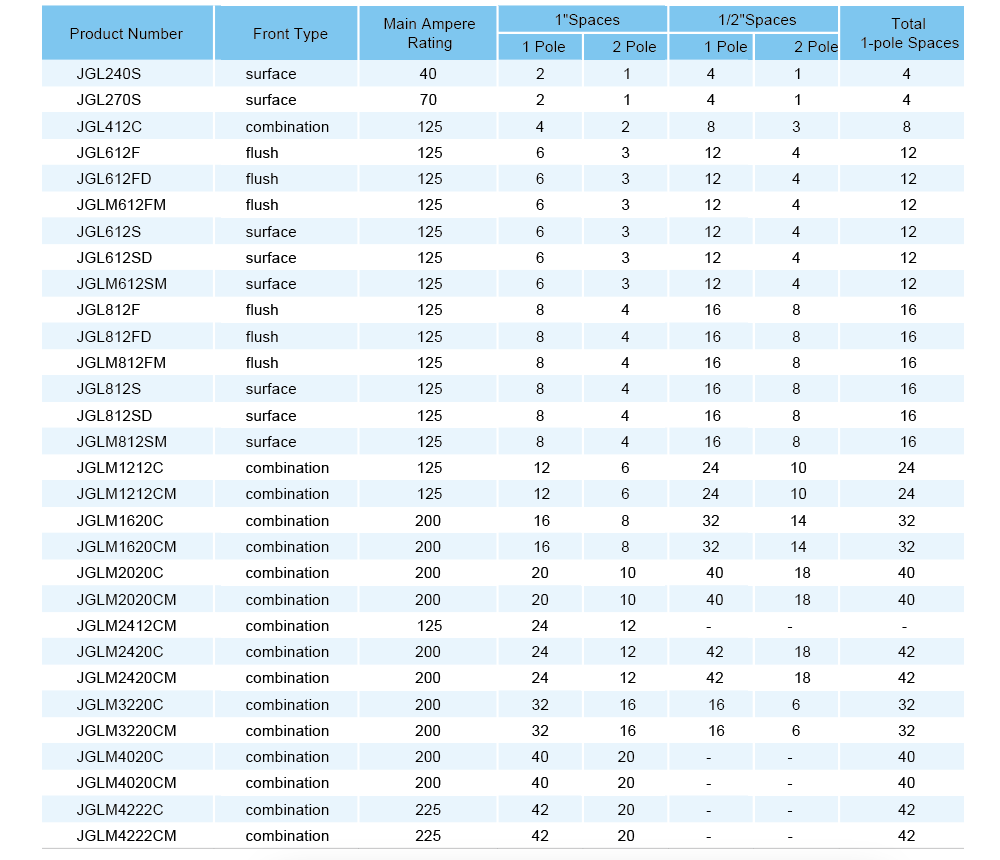The height and width of the screenshot is (860, 1000).
Task: Click 'surface' front type in JGL812SD row
Action: [x=271, y=416]
